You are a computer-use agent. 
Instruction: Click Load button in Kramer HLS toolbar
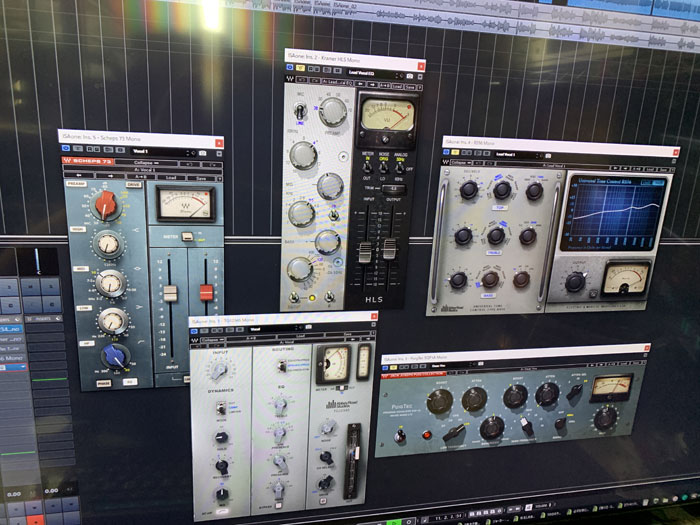point(396,87)
